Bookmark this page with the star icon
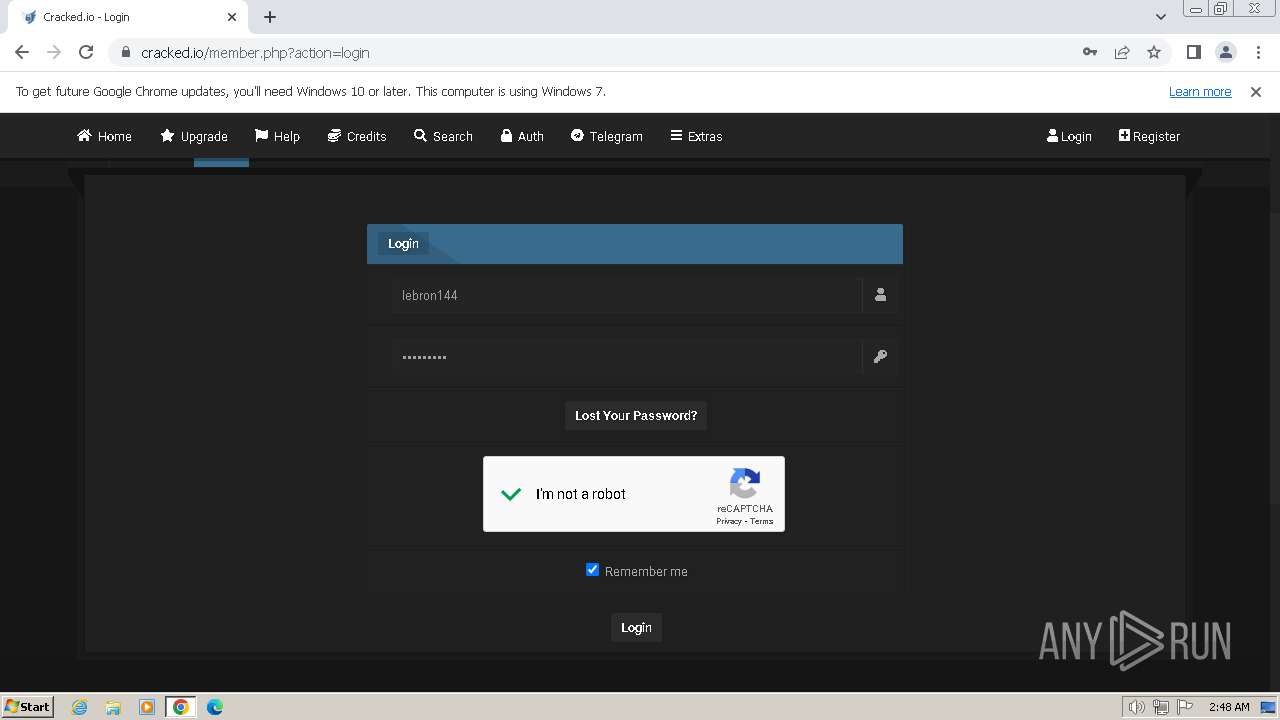Screen dimensions: 1280x720 [1154, 52]
